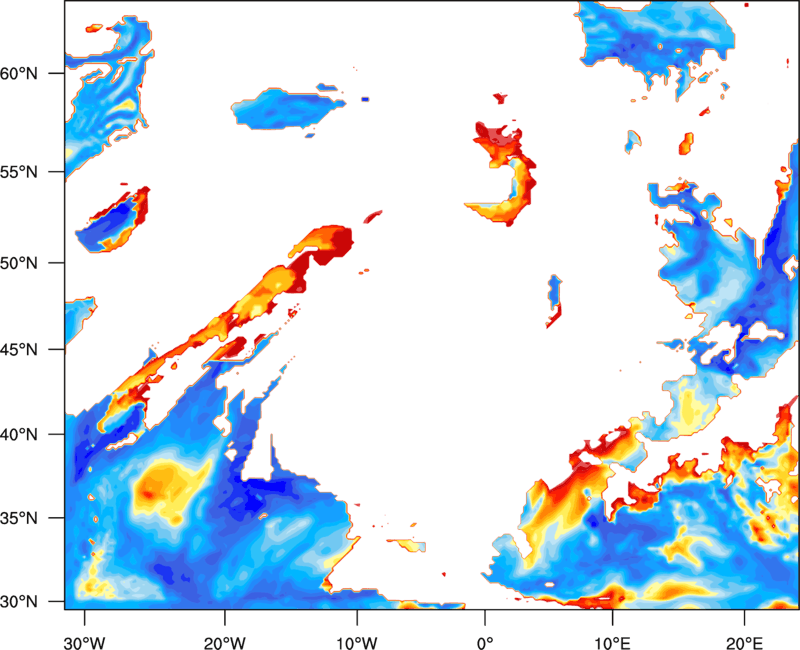The height and width of the screenshot is (650, 800).
Task: Click the 30°W longitude label
Action: (x=84, y=643)
